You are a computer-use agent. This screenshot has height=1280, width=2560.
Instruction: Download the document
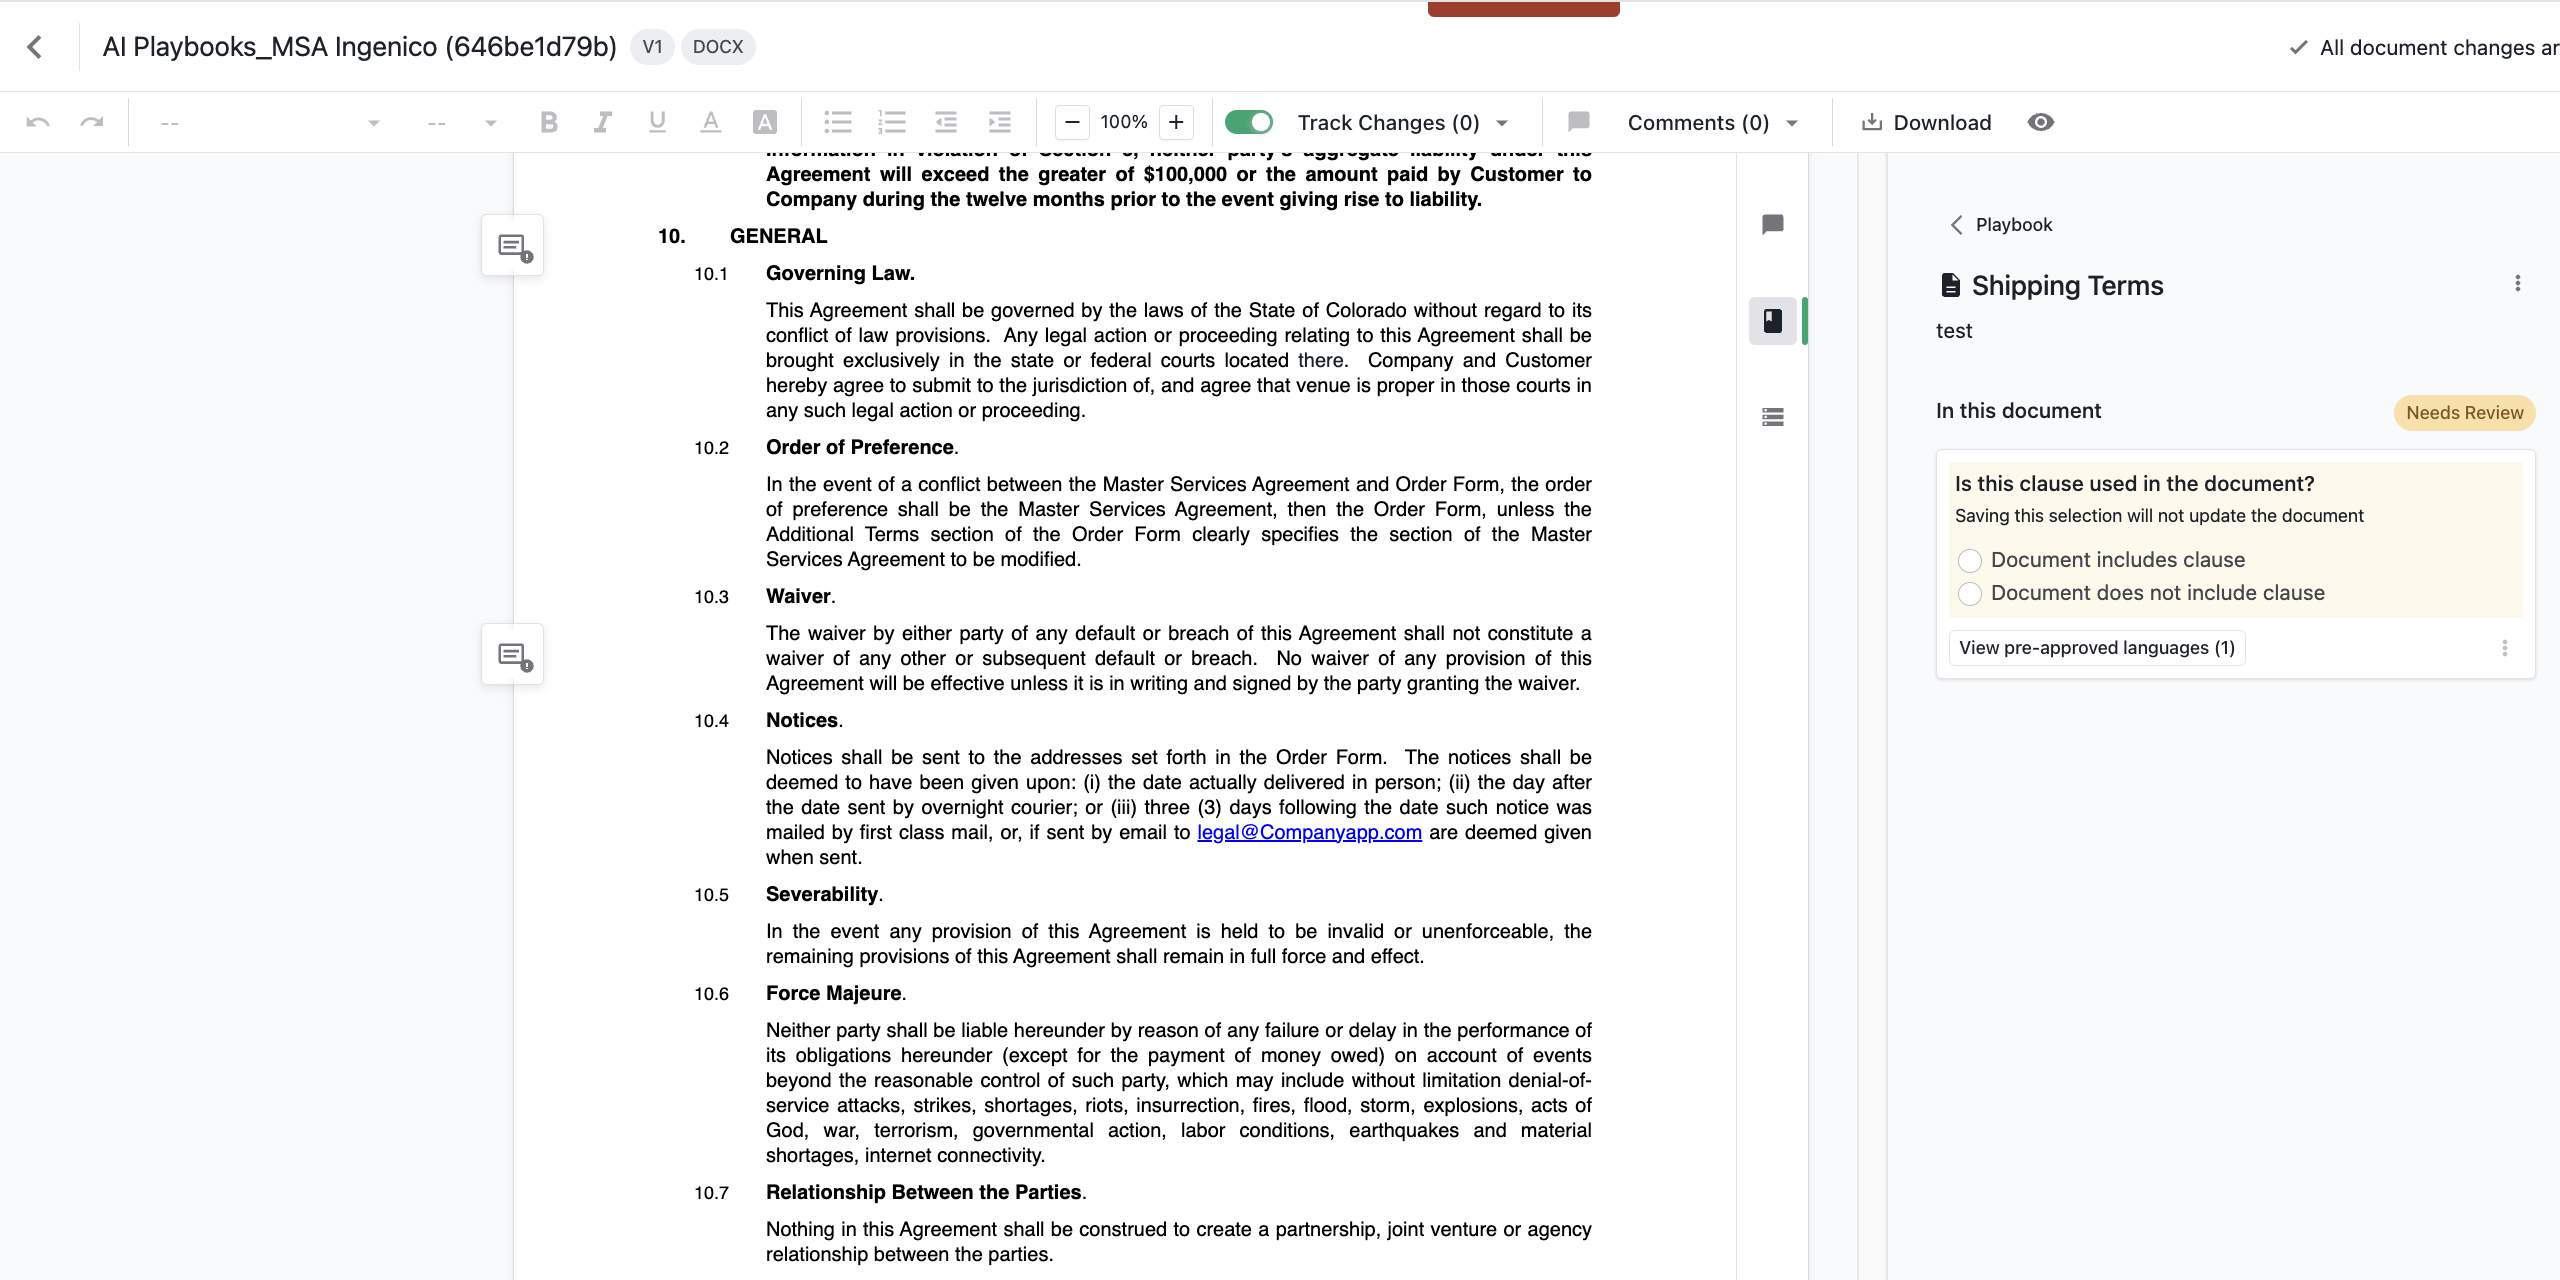(x=1926, y=122)
